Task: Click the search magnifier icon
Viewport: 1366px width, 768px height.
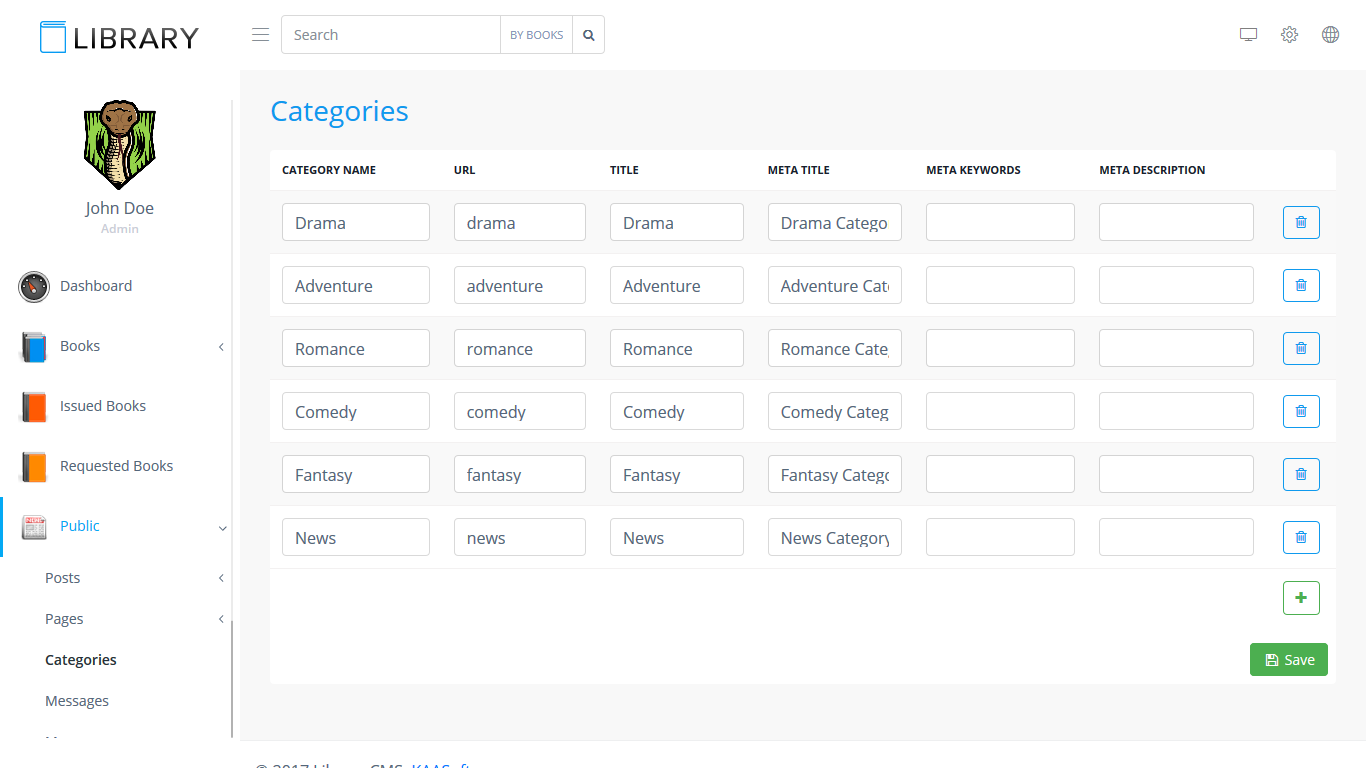Action: point(589,35)
